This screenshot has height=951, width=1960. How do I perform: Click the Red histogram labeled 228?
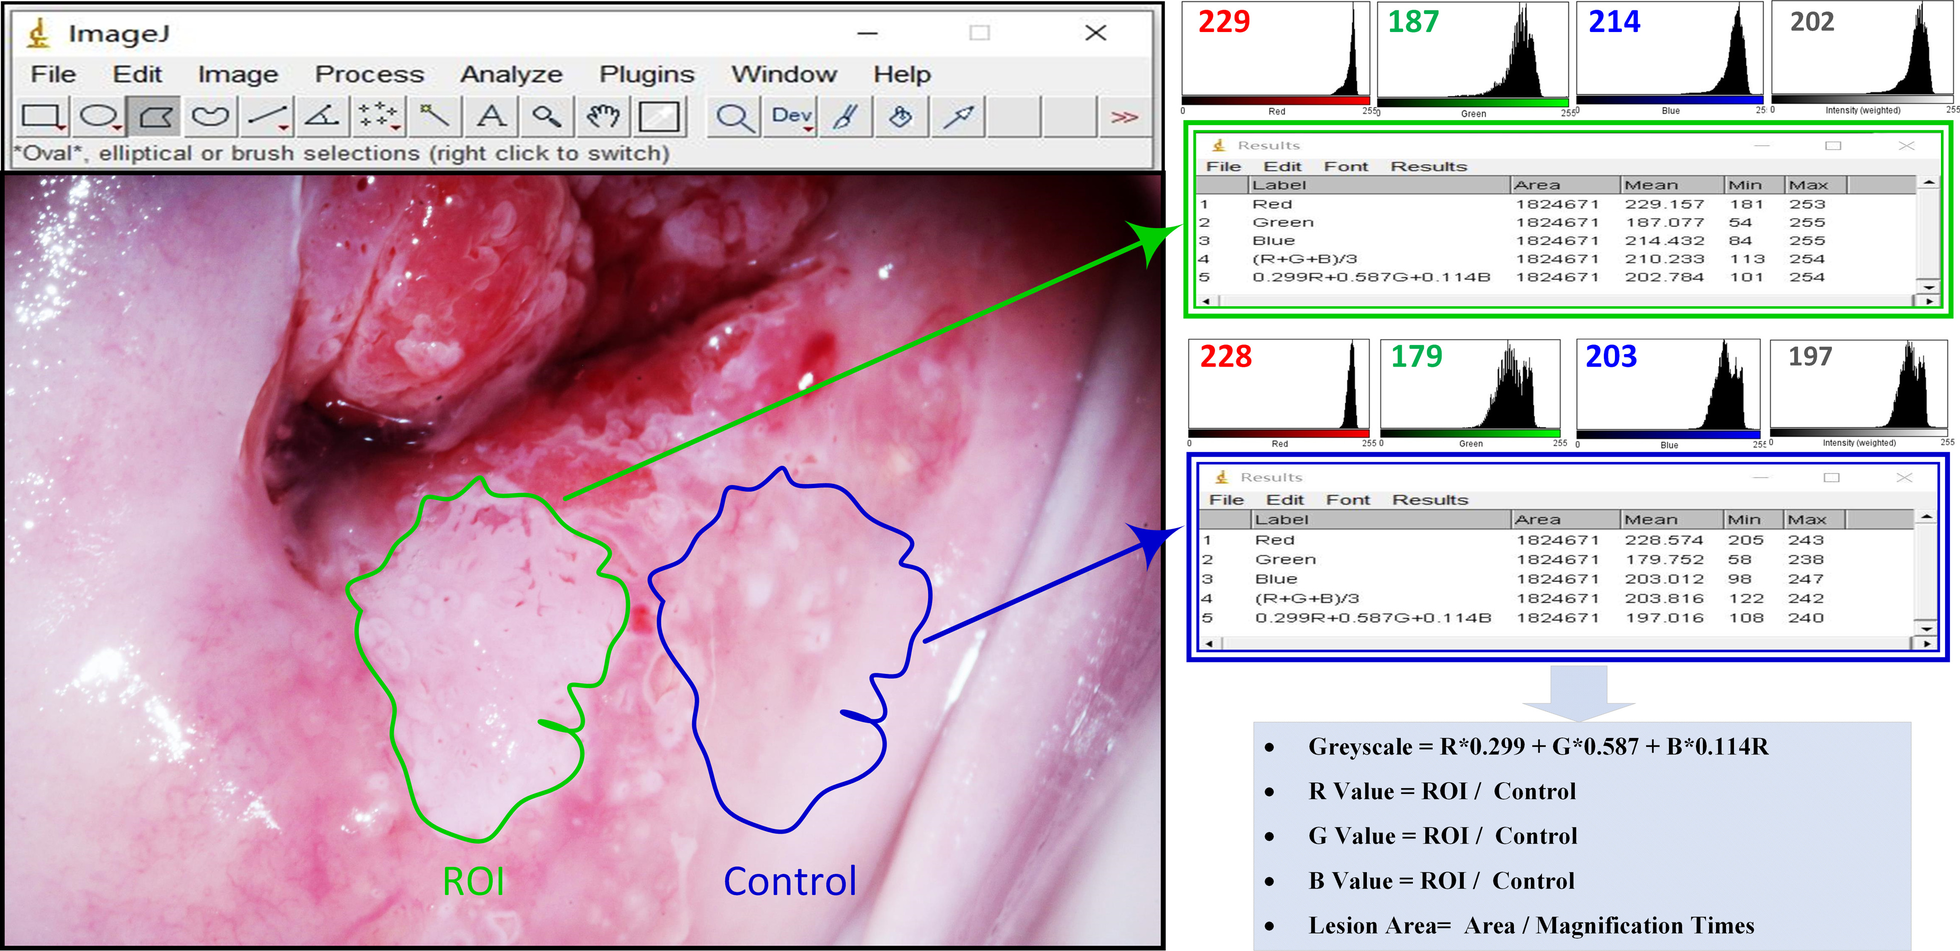tap(1279, 394)
